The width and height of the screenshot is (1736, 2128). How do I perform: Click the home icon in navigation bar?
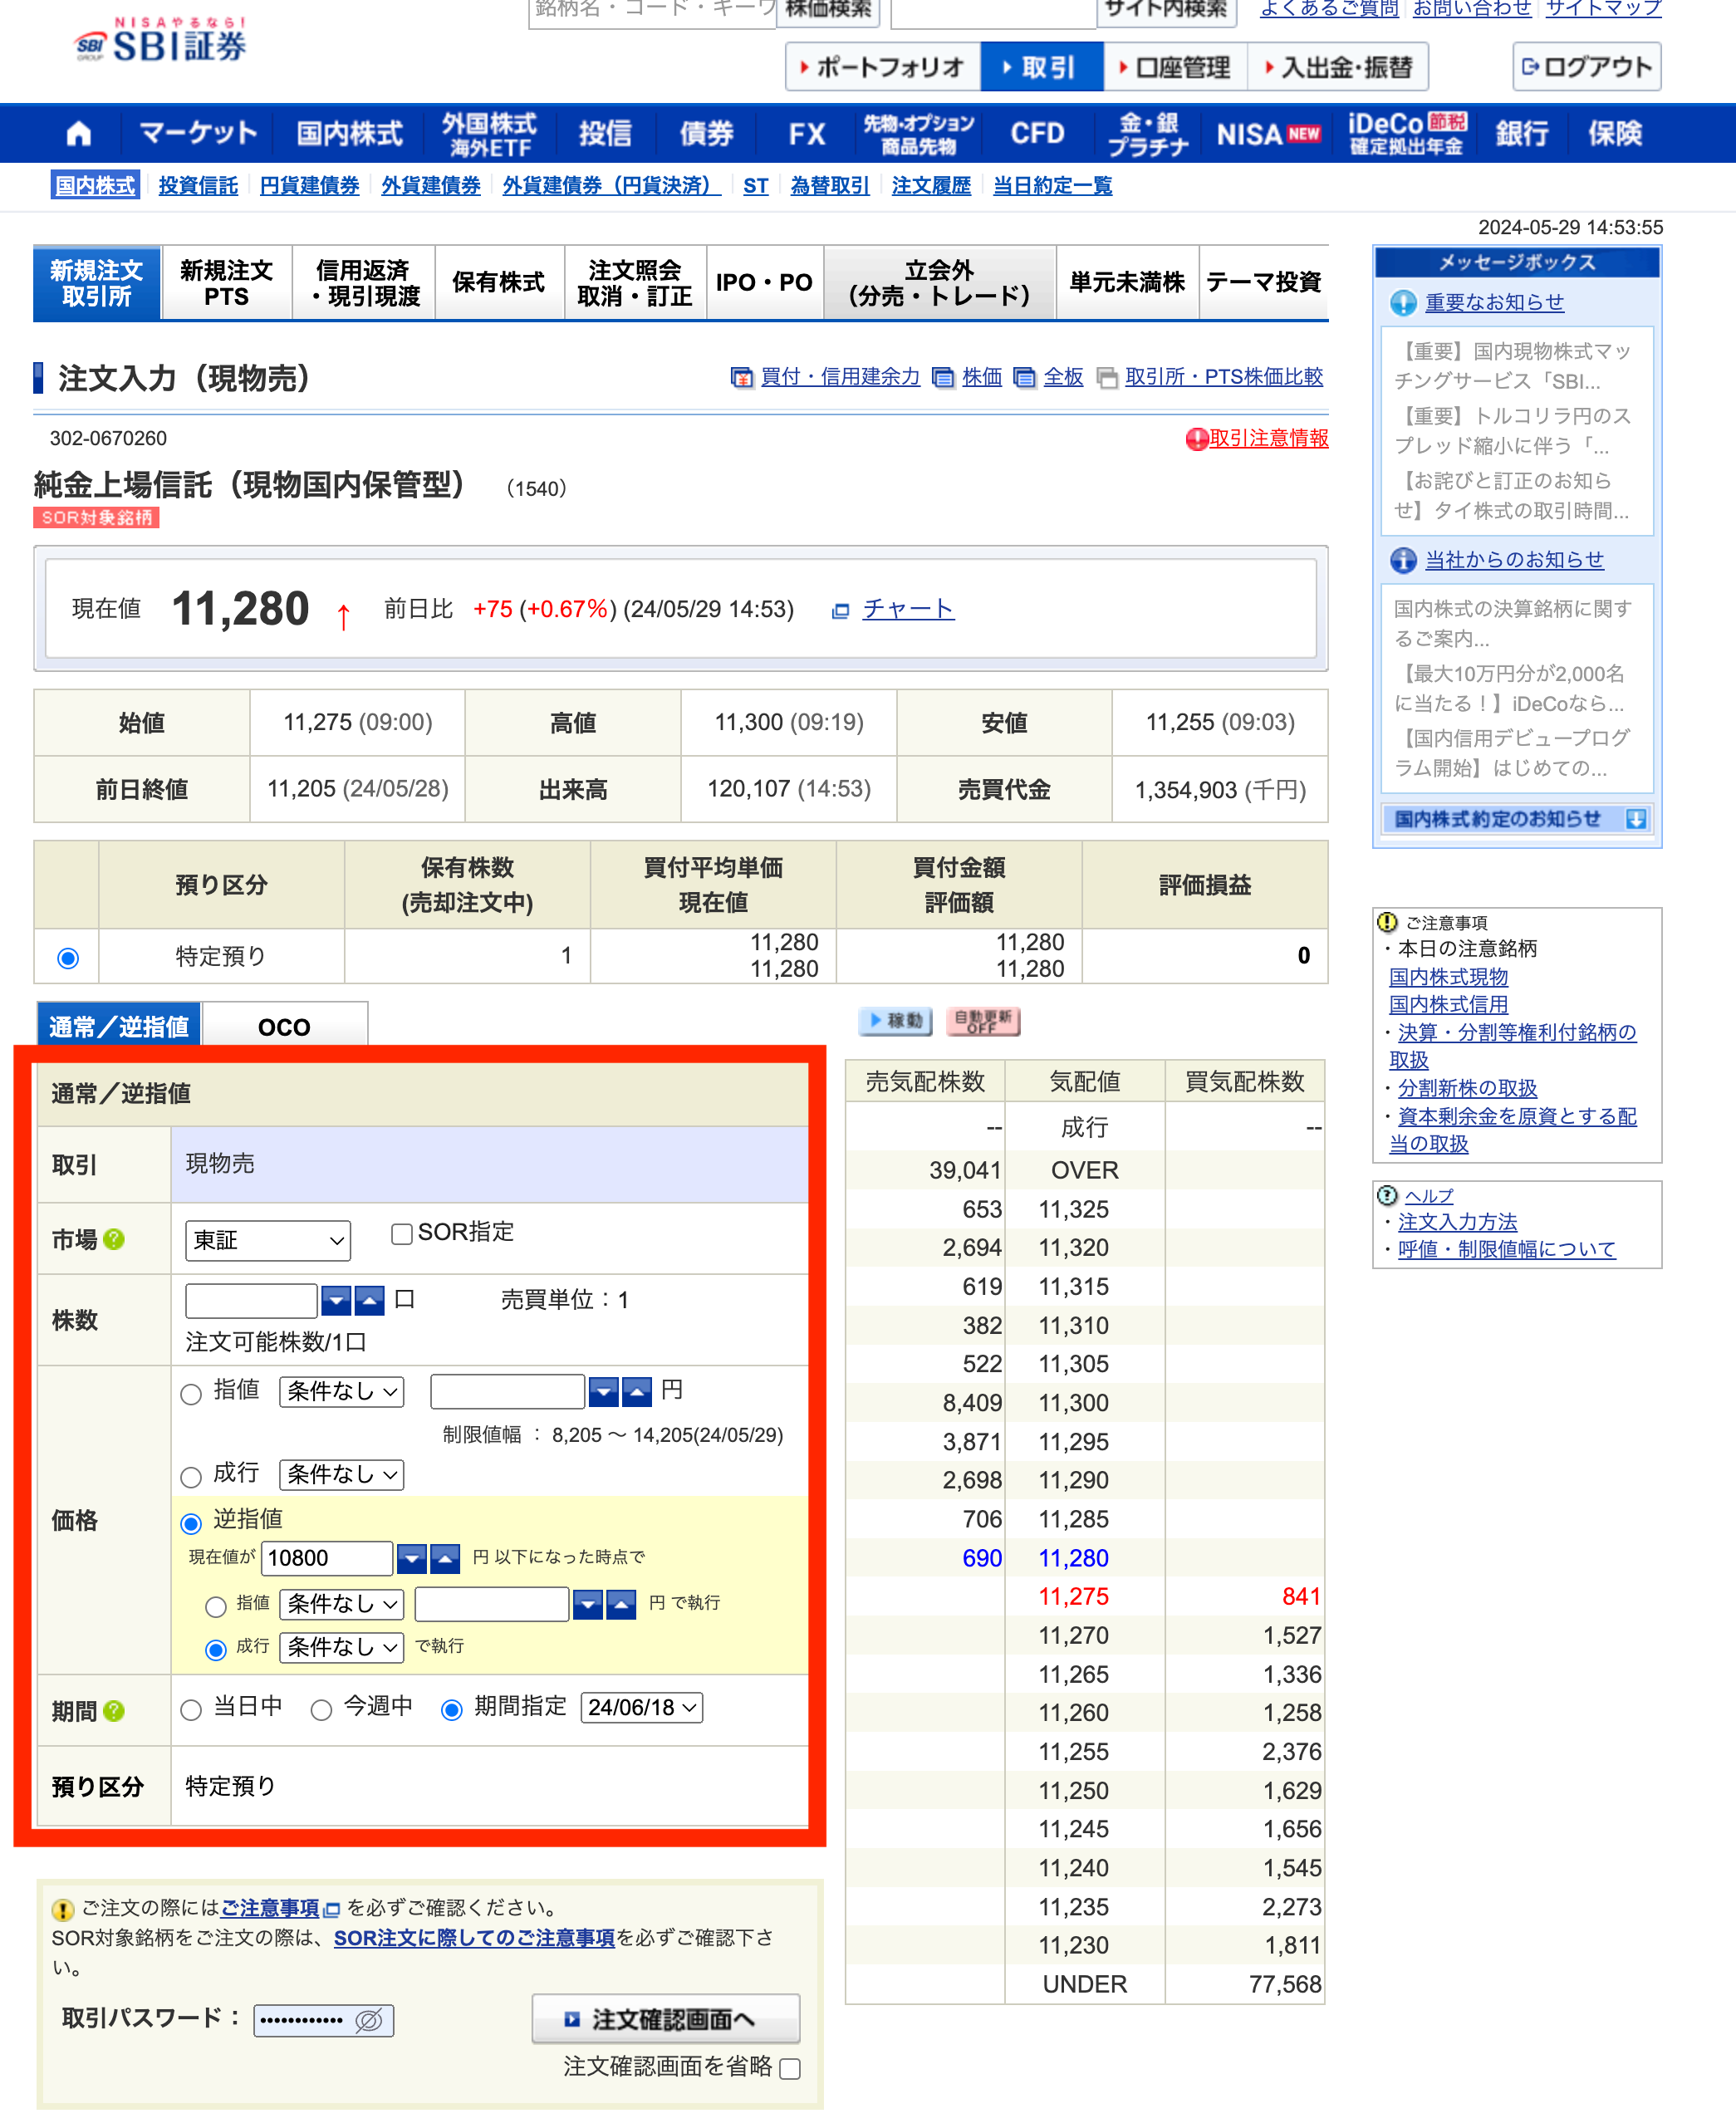(x=78, y=133)
